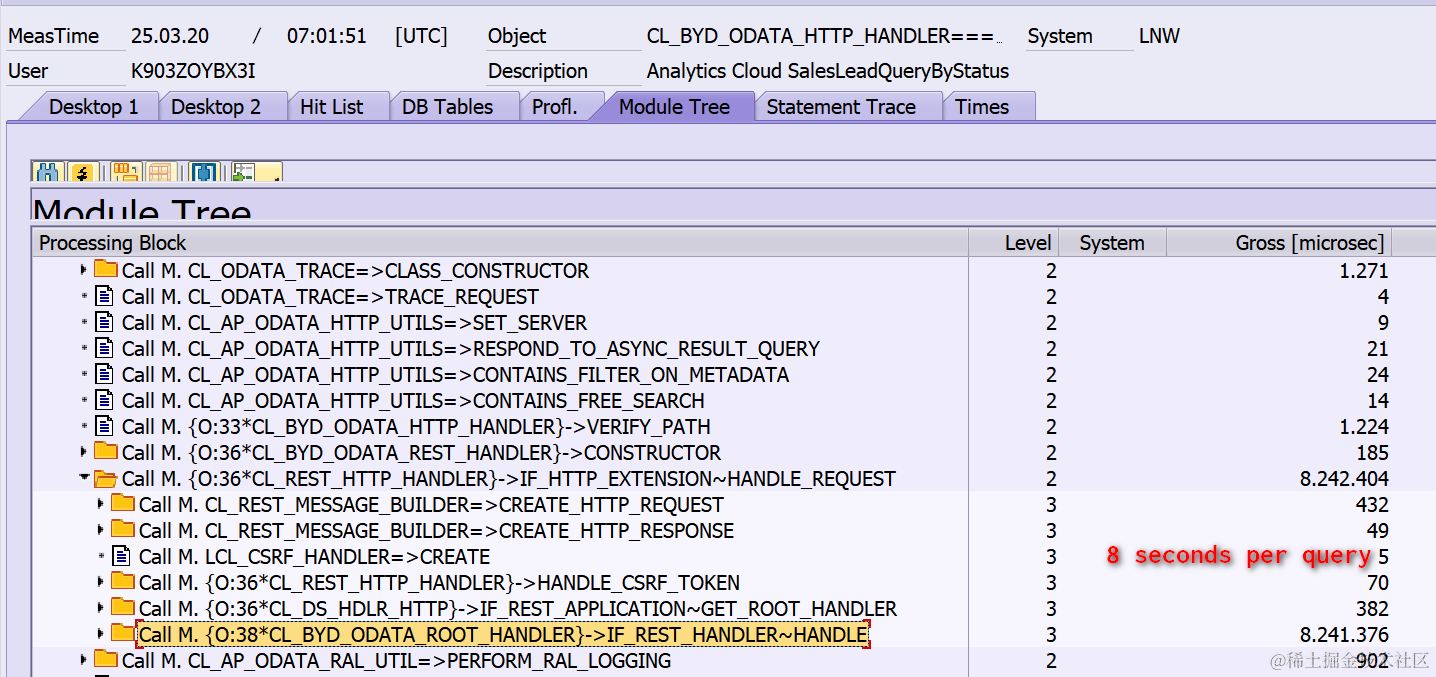Viewport: 1436px width, 677px height.
Task: Click the blue display-source toolbar icon
Action: [204, 173]
